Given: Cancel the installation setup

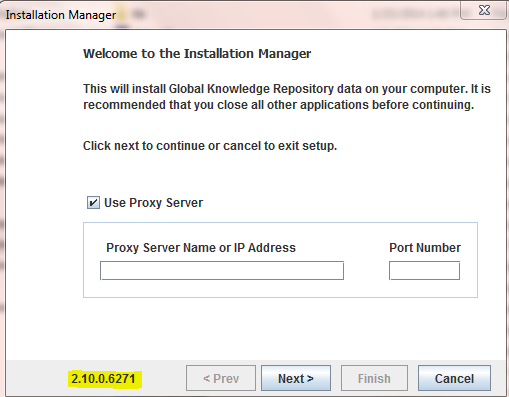Looking at the screenshot, I should pos(454,378).
